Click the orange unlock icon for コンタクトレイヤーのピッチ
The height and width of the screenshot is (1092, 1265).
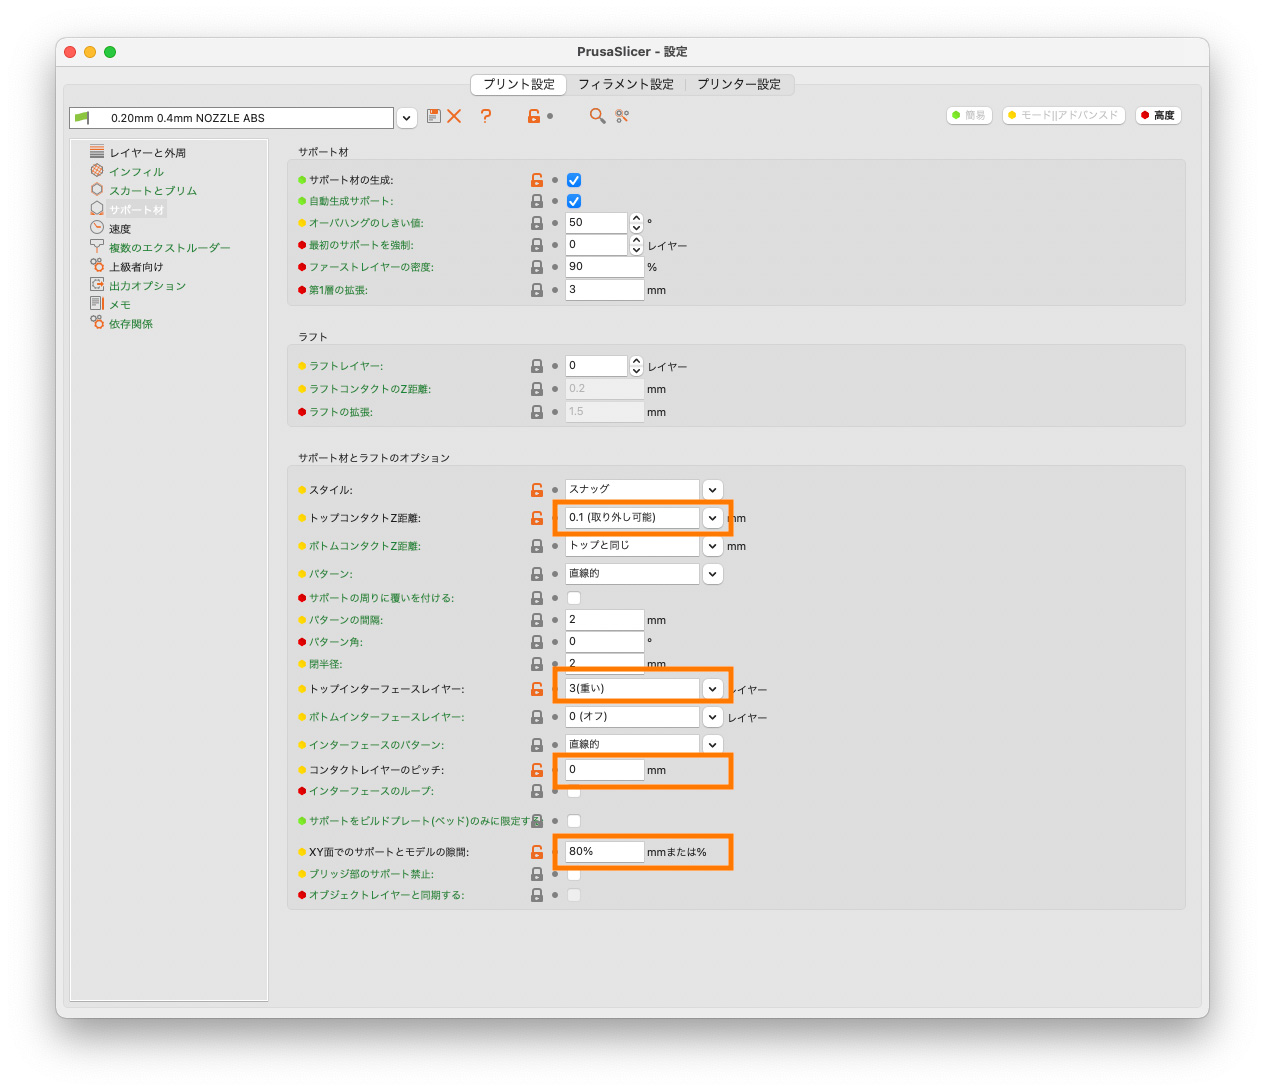[537, 770]
